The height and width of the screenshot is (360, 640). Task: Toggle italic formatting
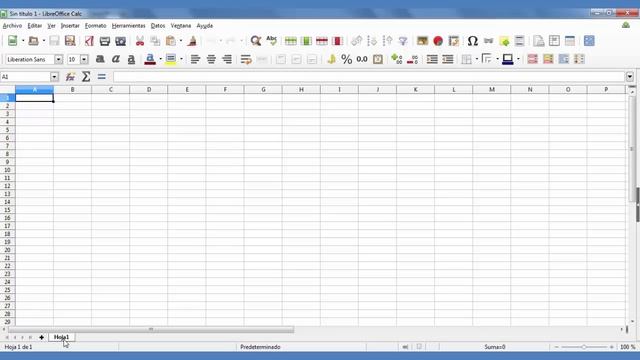click(116, 60)
